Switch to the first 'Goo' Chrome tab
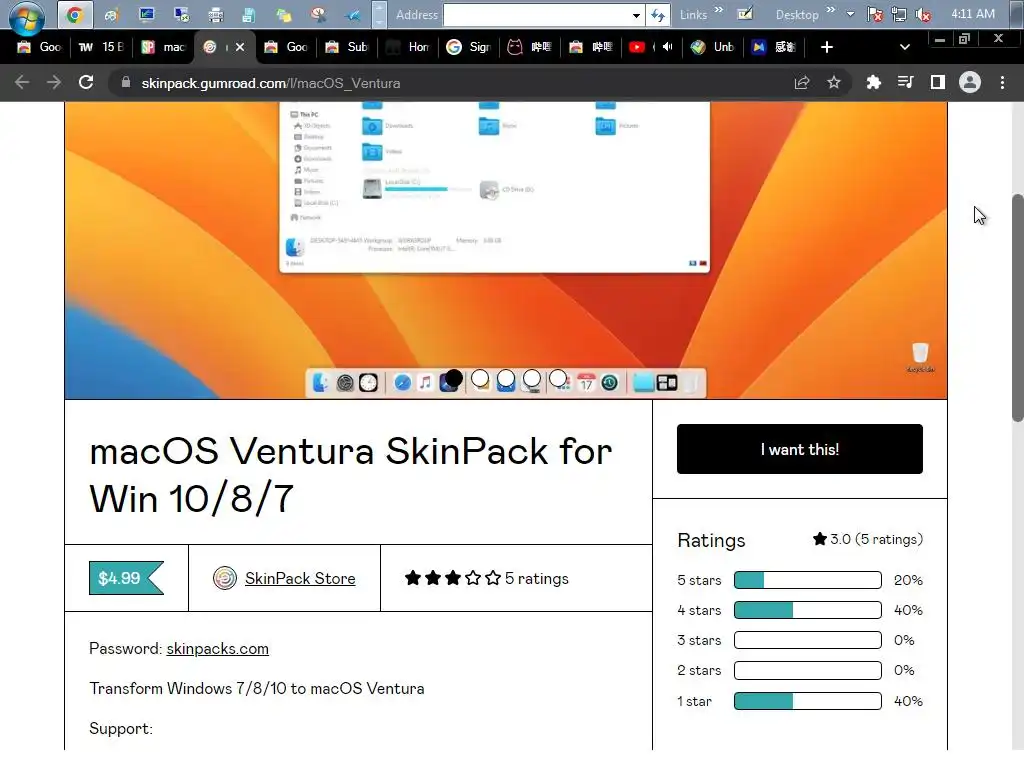Image resolution: width=1024 pixels, height=768 pixels. pos(38,47)
